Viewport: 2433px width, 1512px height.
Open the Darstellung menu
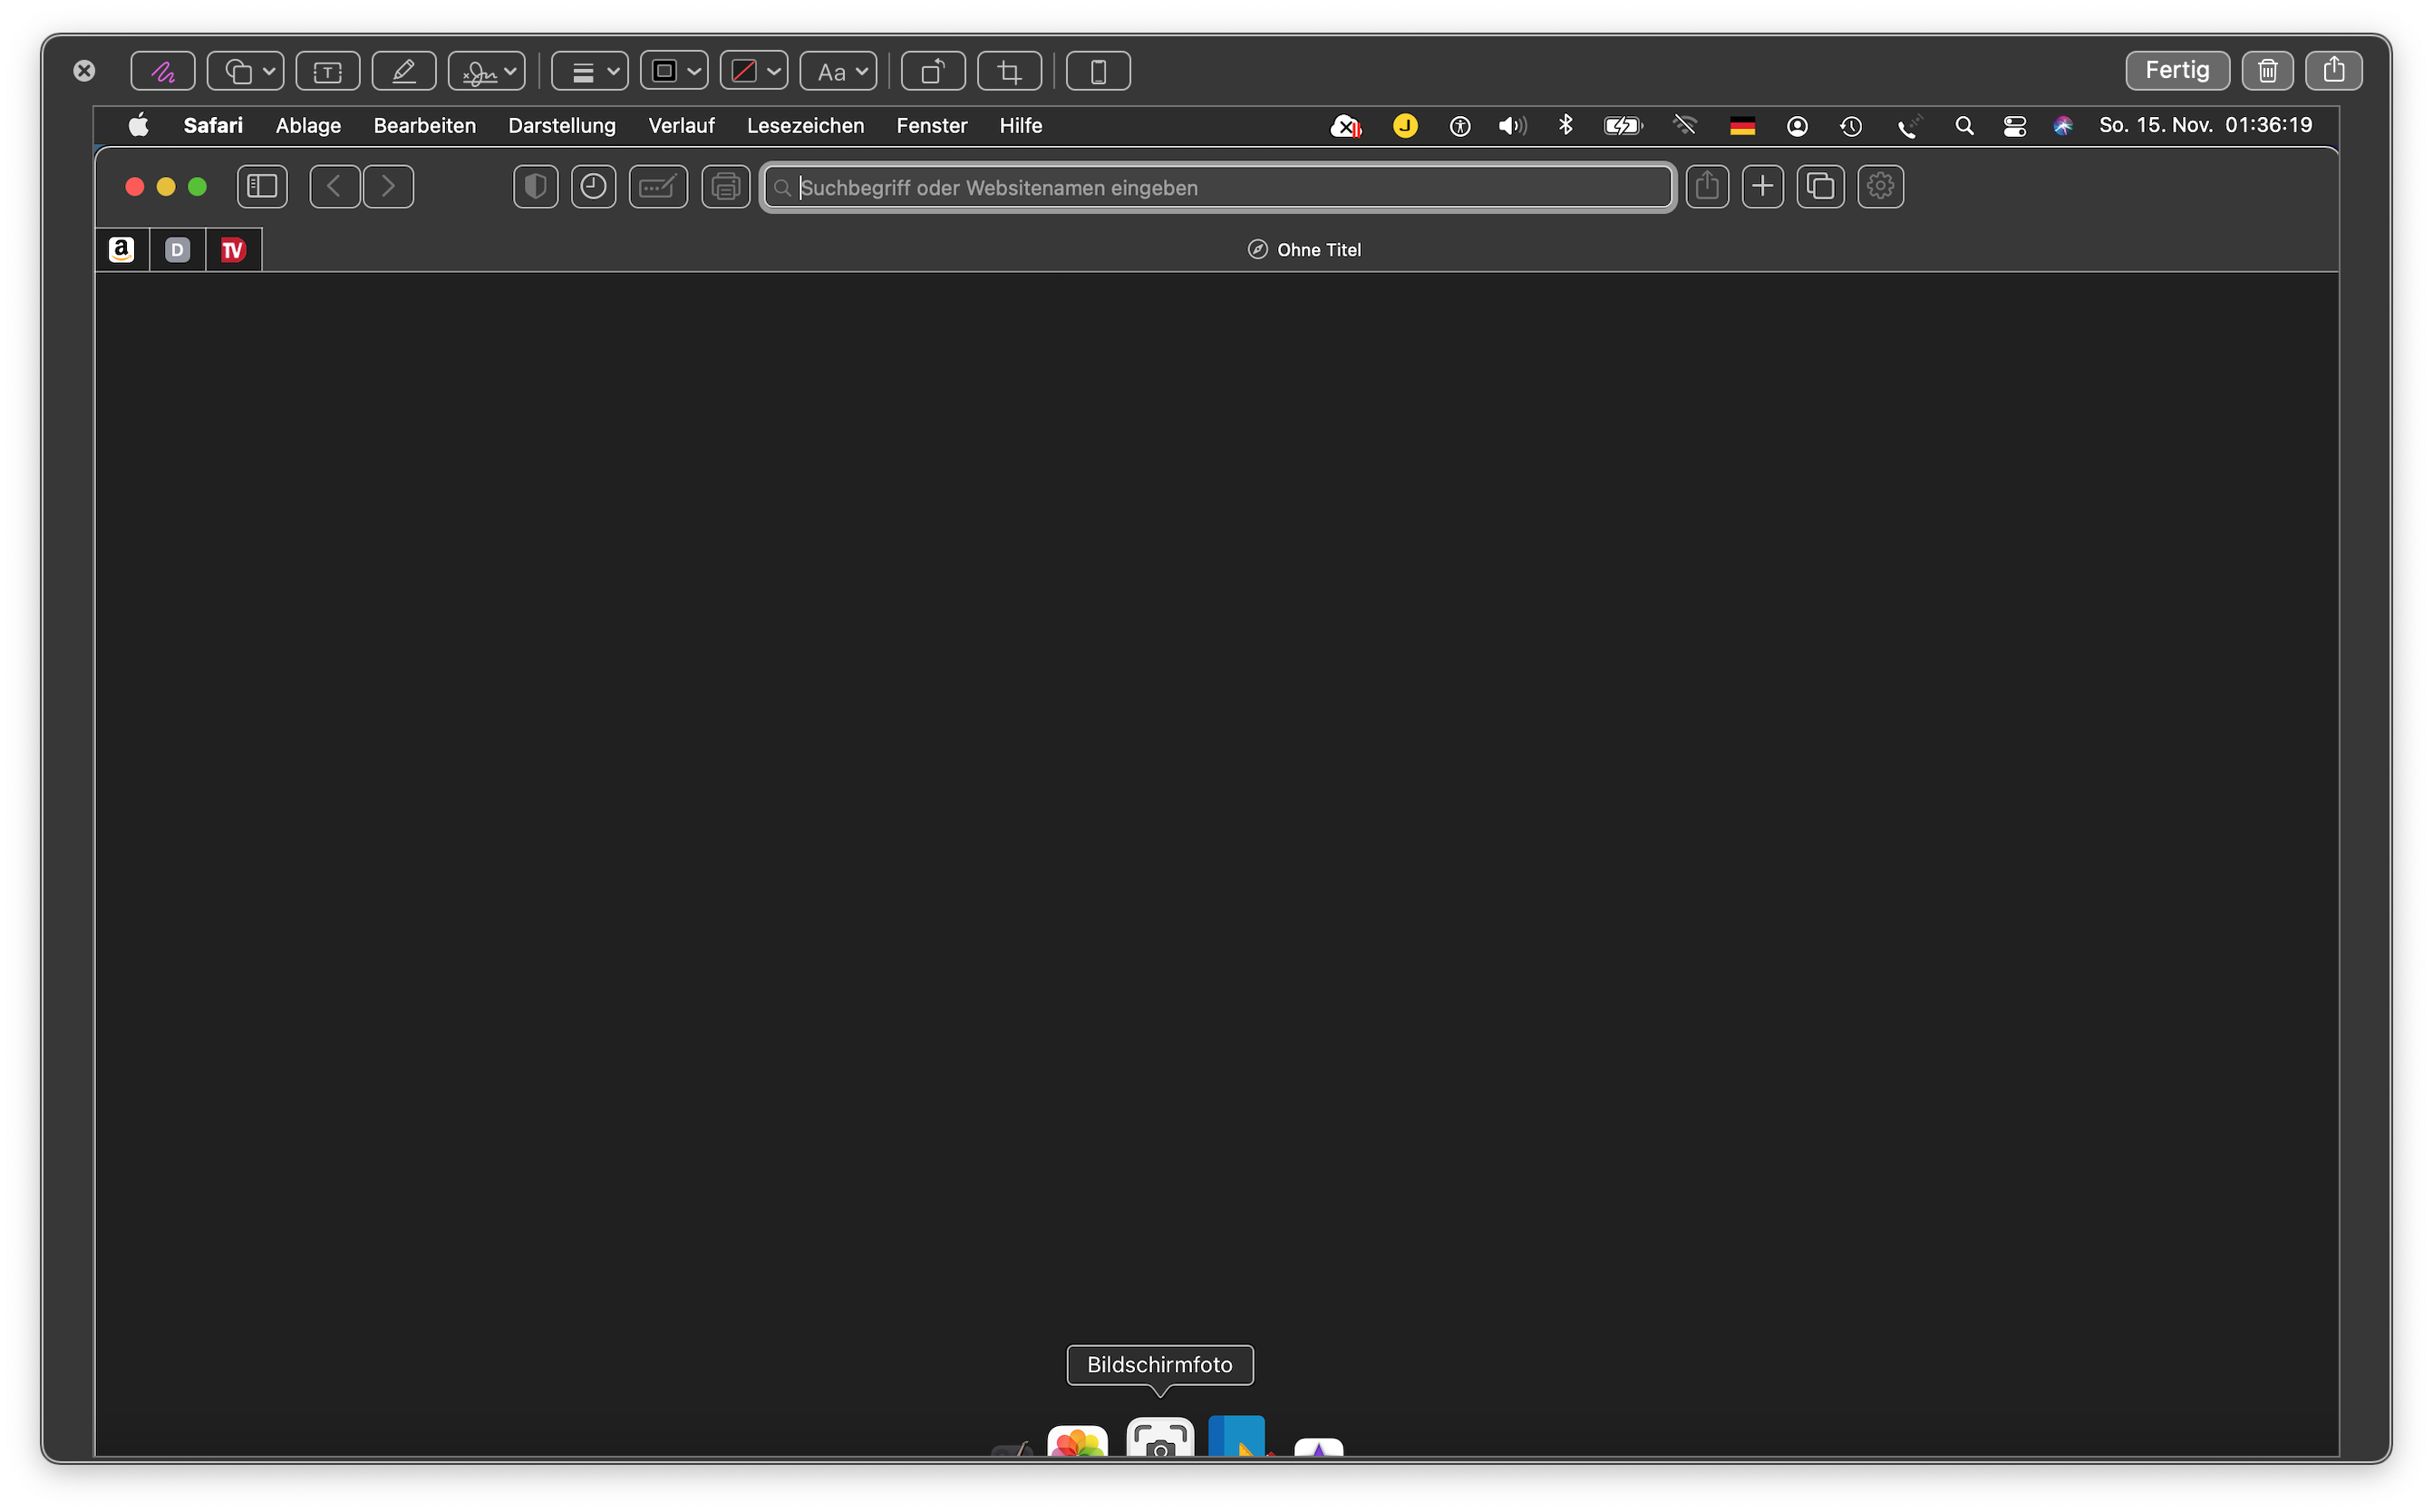(561, 125)
